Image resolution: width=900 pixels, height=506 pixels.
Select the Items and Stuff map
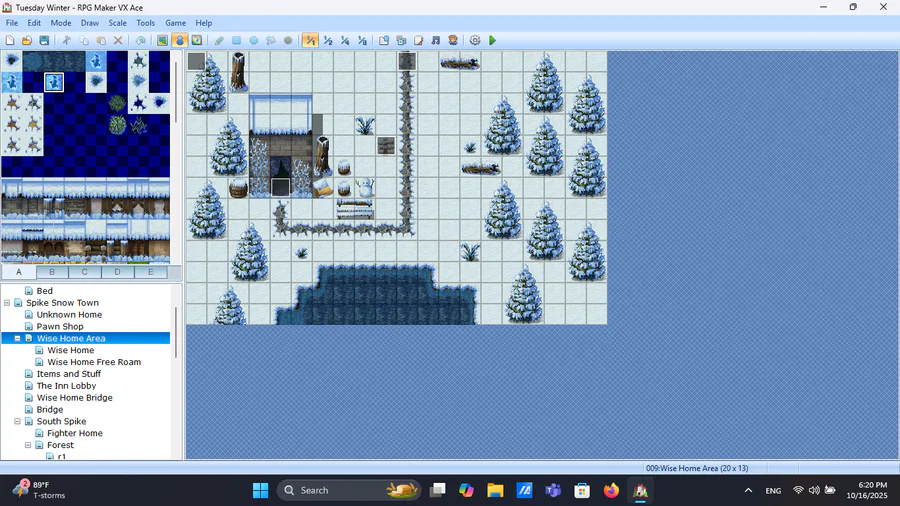click(x=68, y=374)
